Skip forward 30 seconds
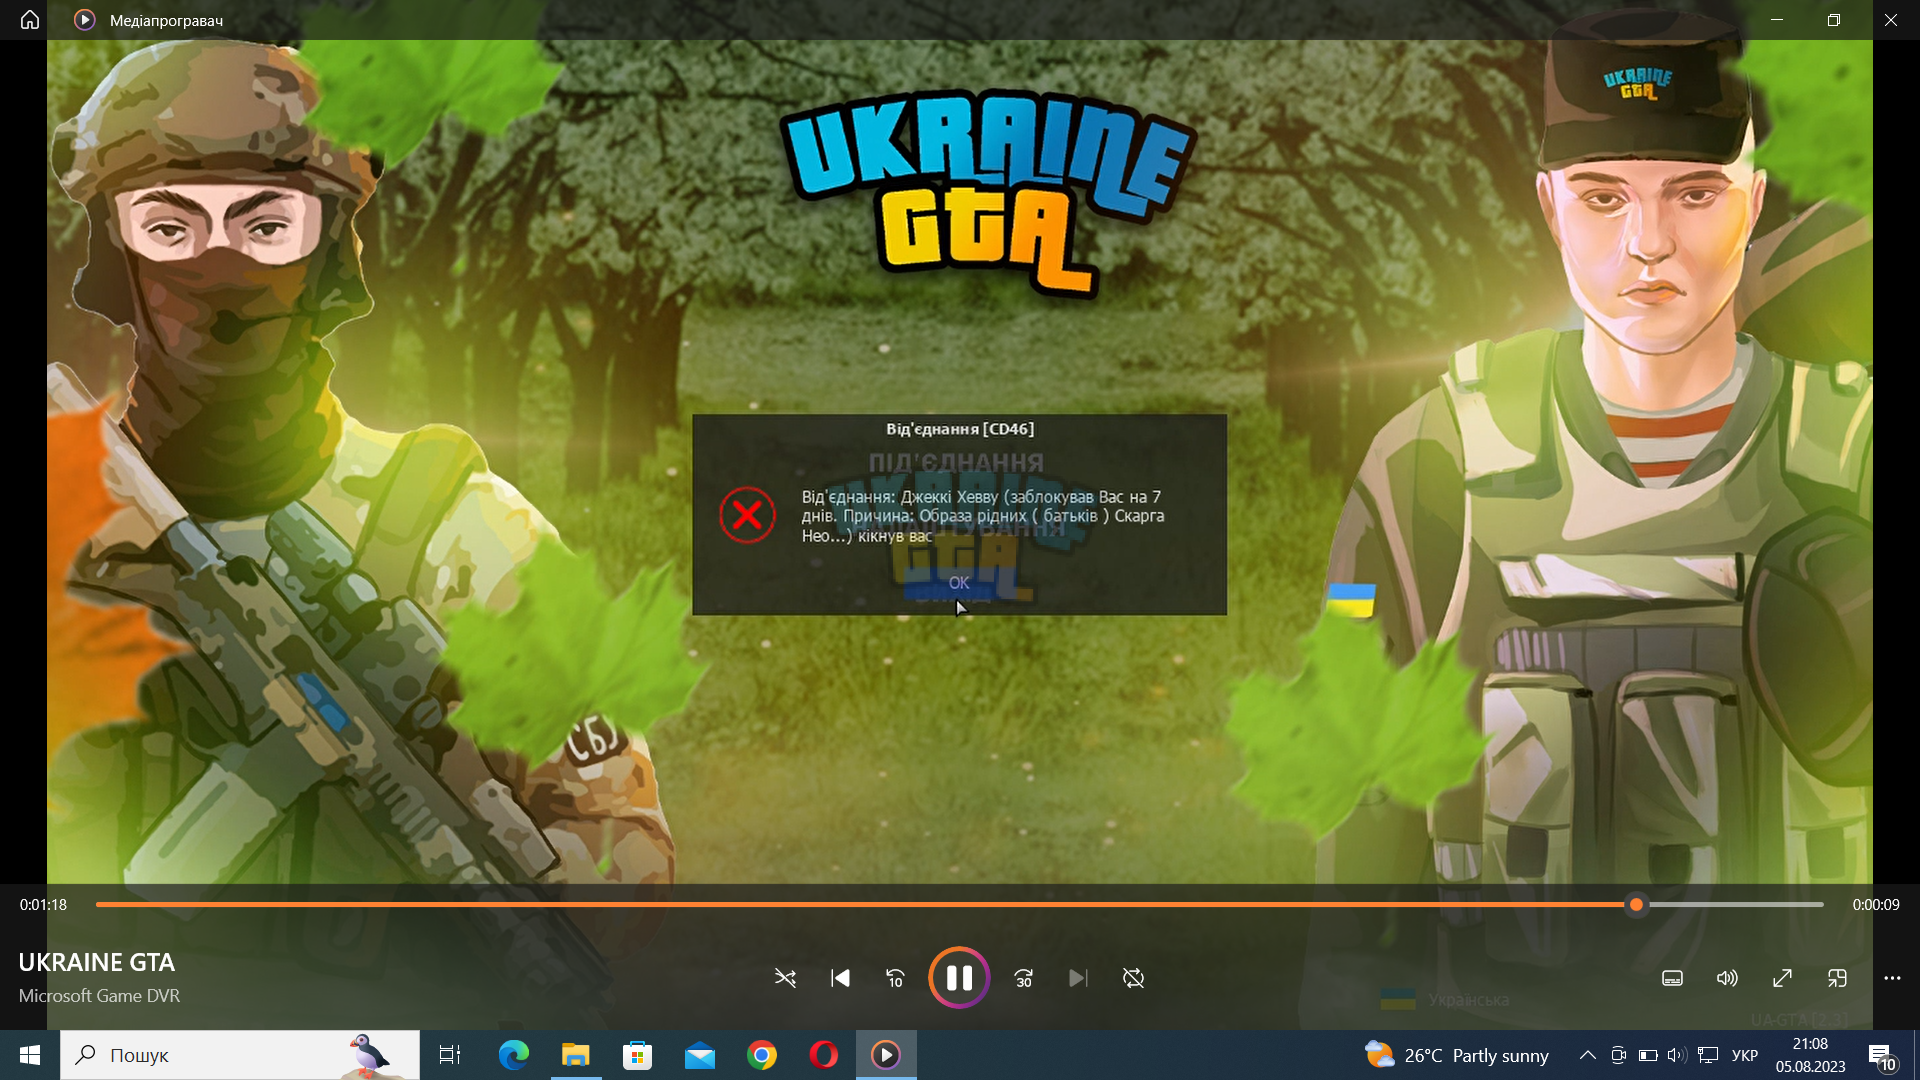 [x=1023, y=978]
